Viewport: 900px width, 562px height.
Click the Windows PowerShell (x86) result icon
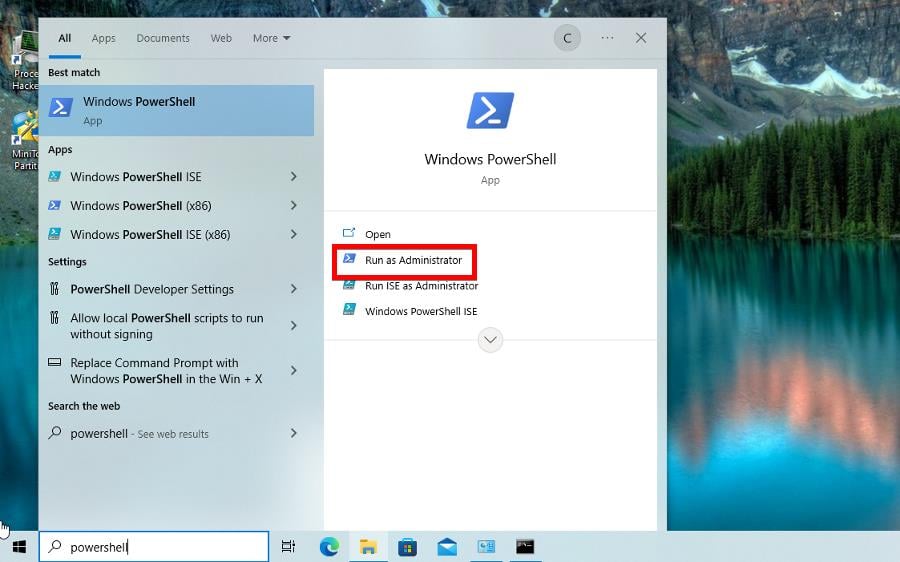(x=55, y=205)
